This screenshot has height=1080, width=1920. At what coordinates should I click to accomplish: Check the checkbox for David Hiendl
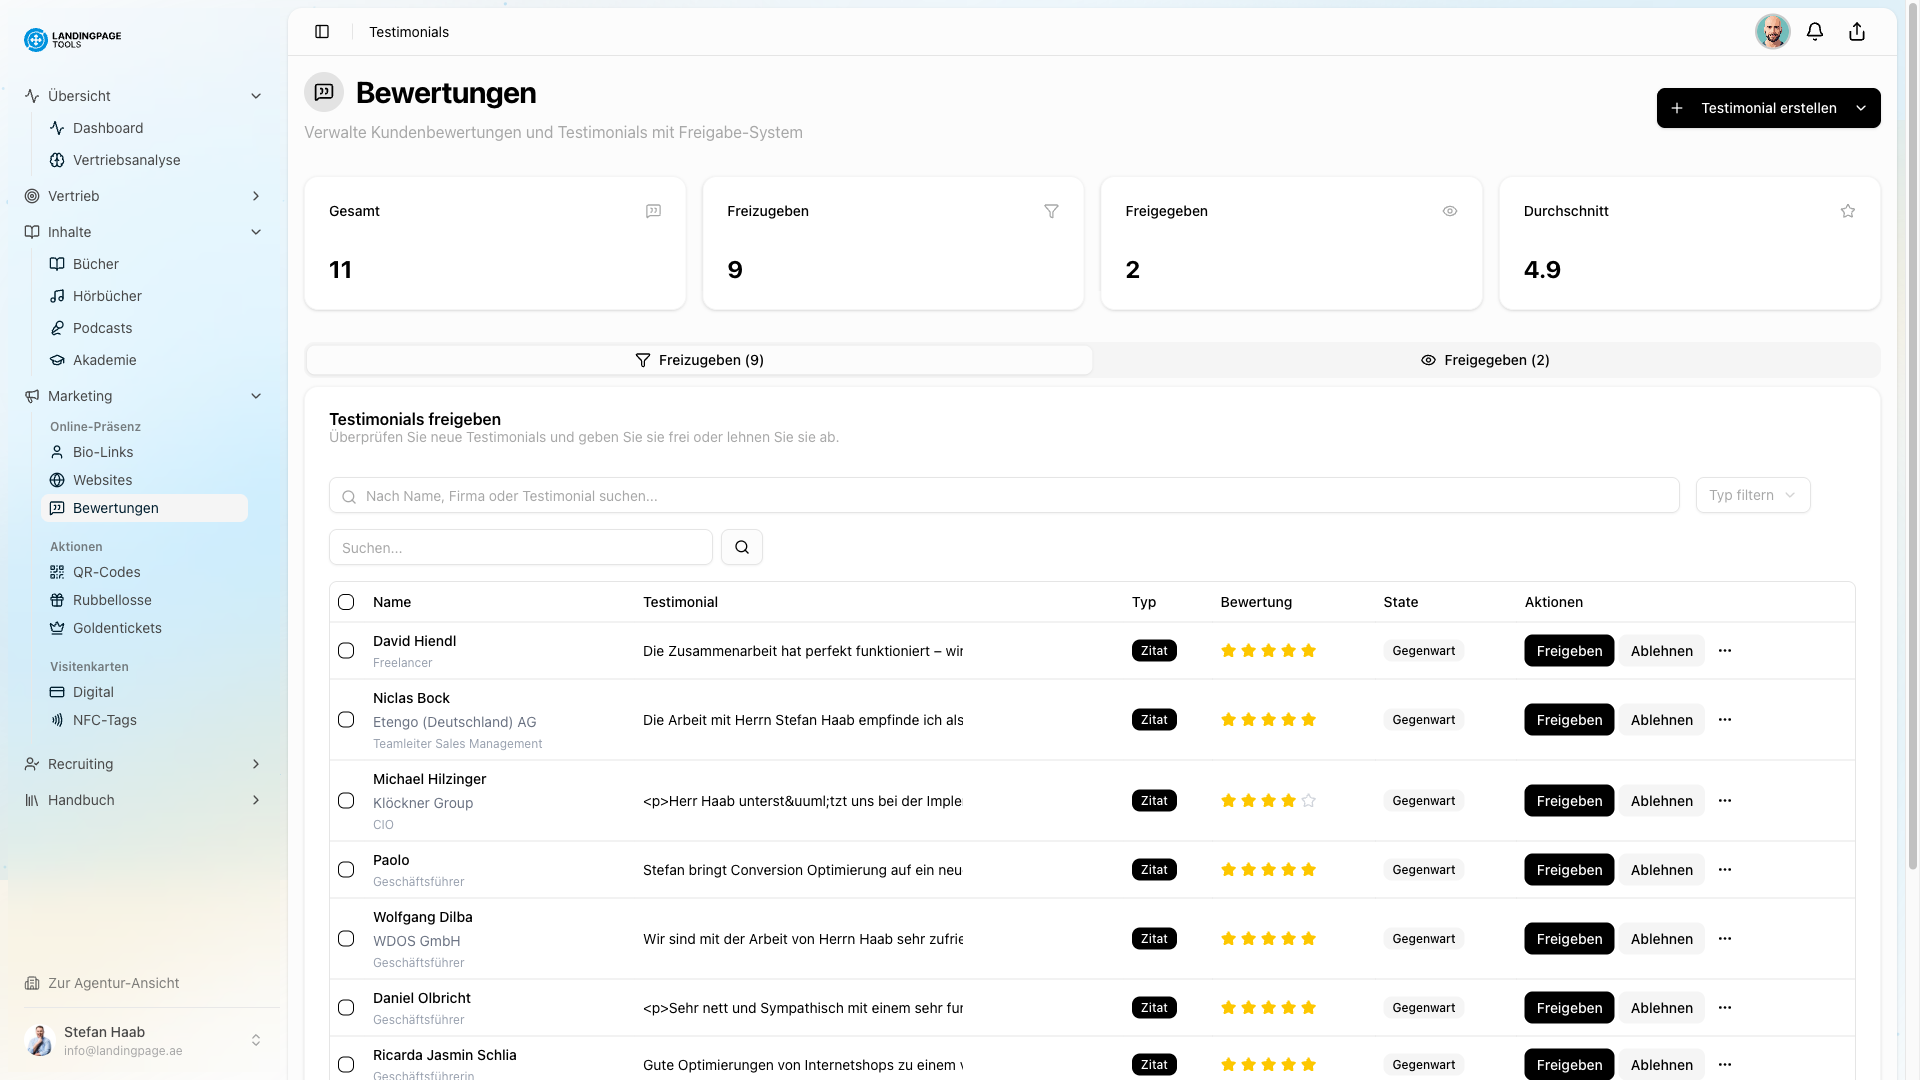click(346, 650)
